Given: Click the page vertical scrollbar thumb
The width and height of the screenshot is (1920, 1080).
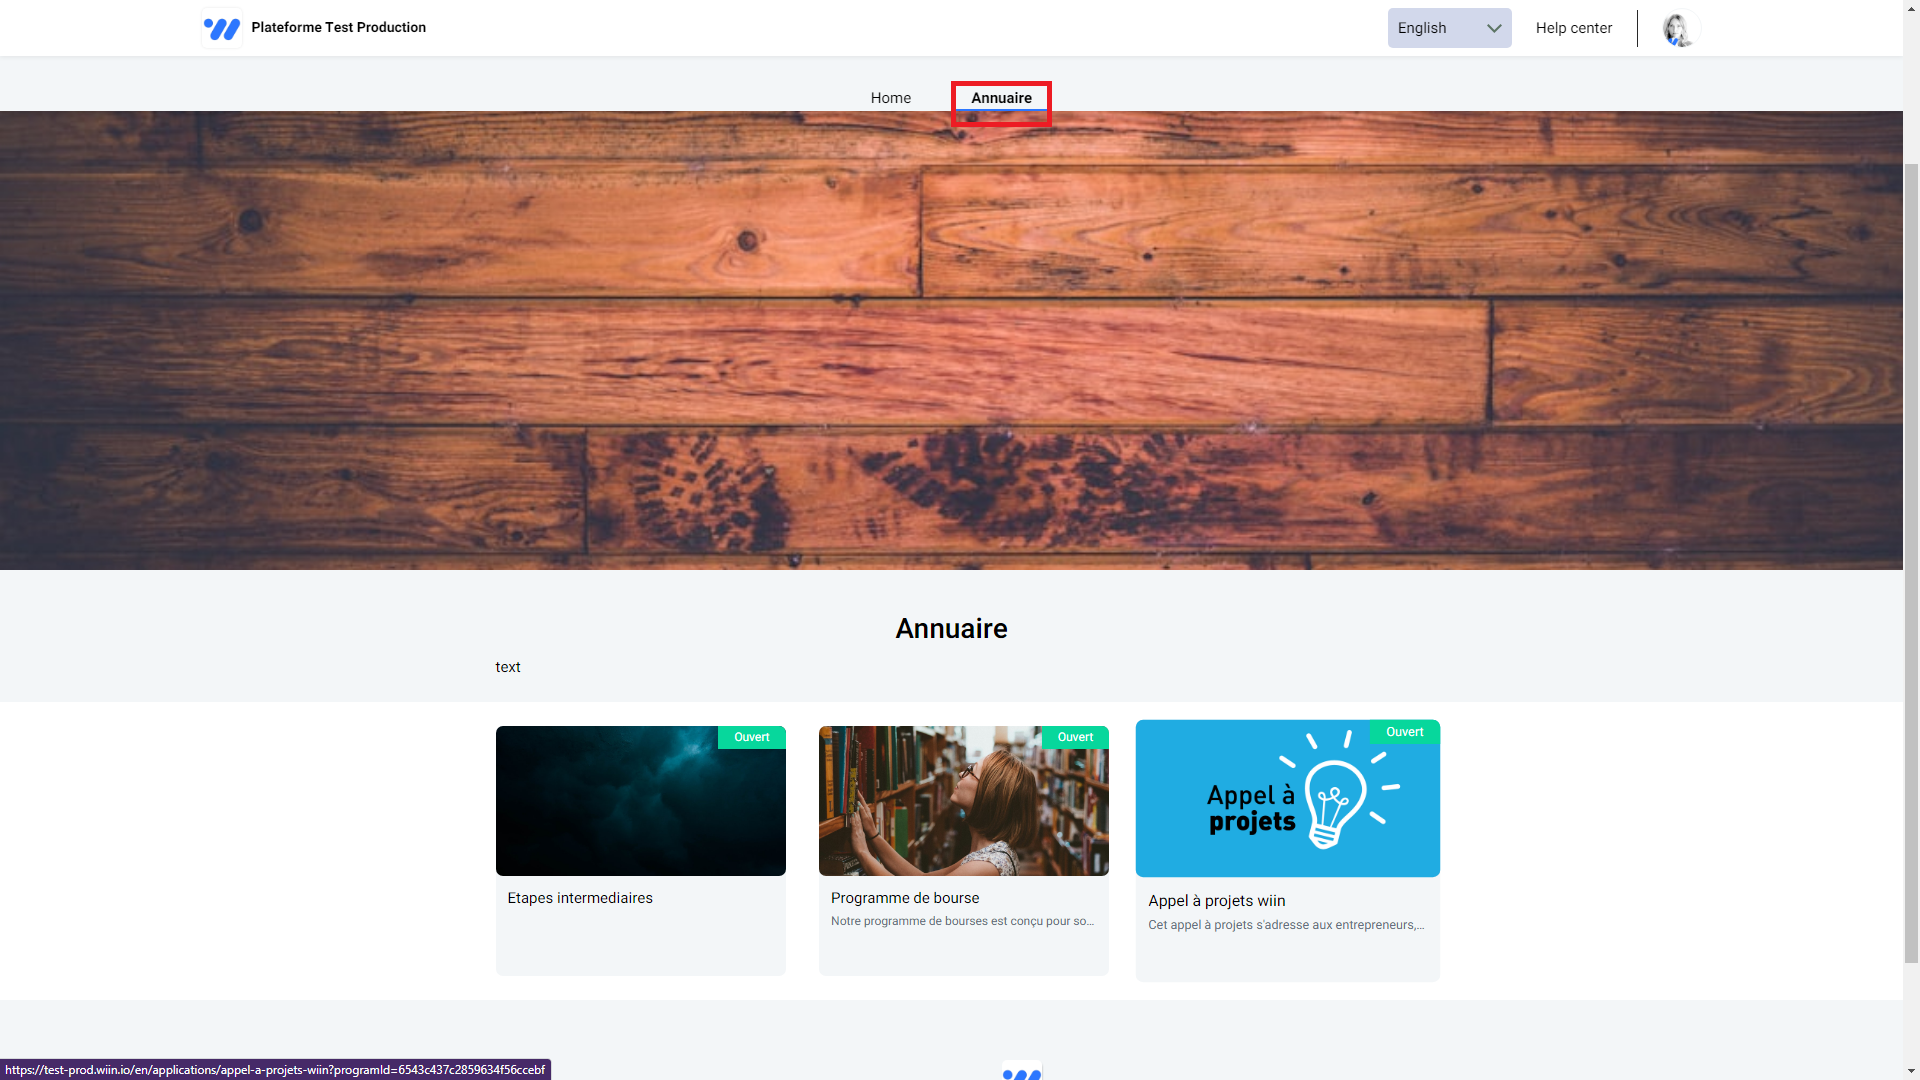Looking at the screenshot, I should point(1911,562).
